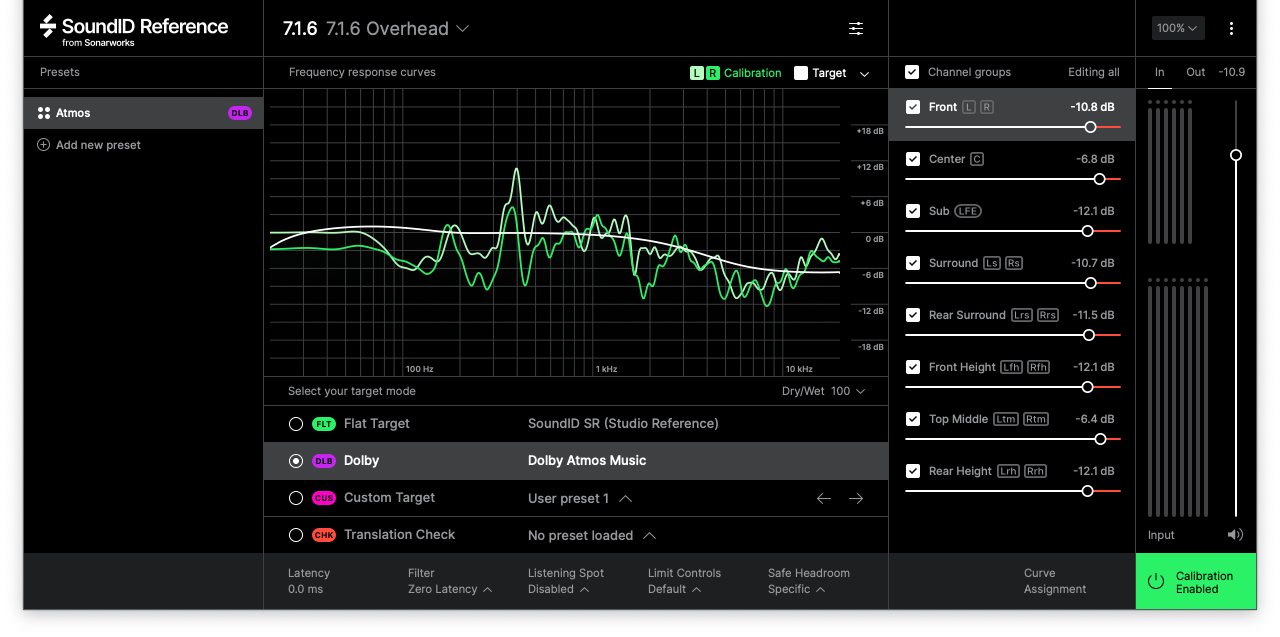Click the vertical output volume slider handle
Screen dimensions: 1280x637
[1236, 155]
